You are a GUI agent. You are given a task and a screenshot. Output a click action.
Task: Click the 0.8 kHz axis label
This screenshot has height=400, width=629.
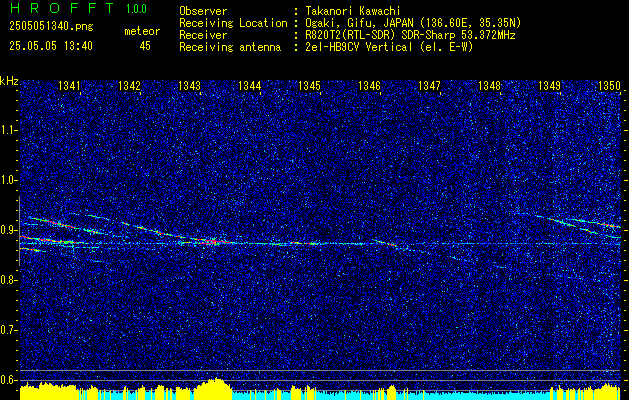pos(9,280)
